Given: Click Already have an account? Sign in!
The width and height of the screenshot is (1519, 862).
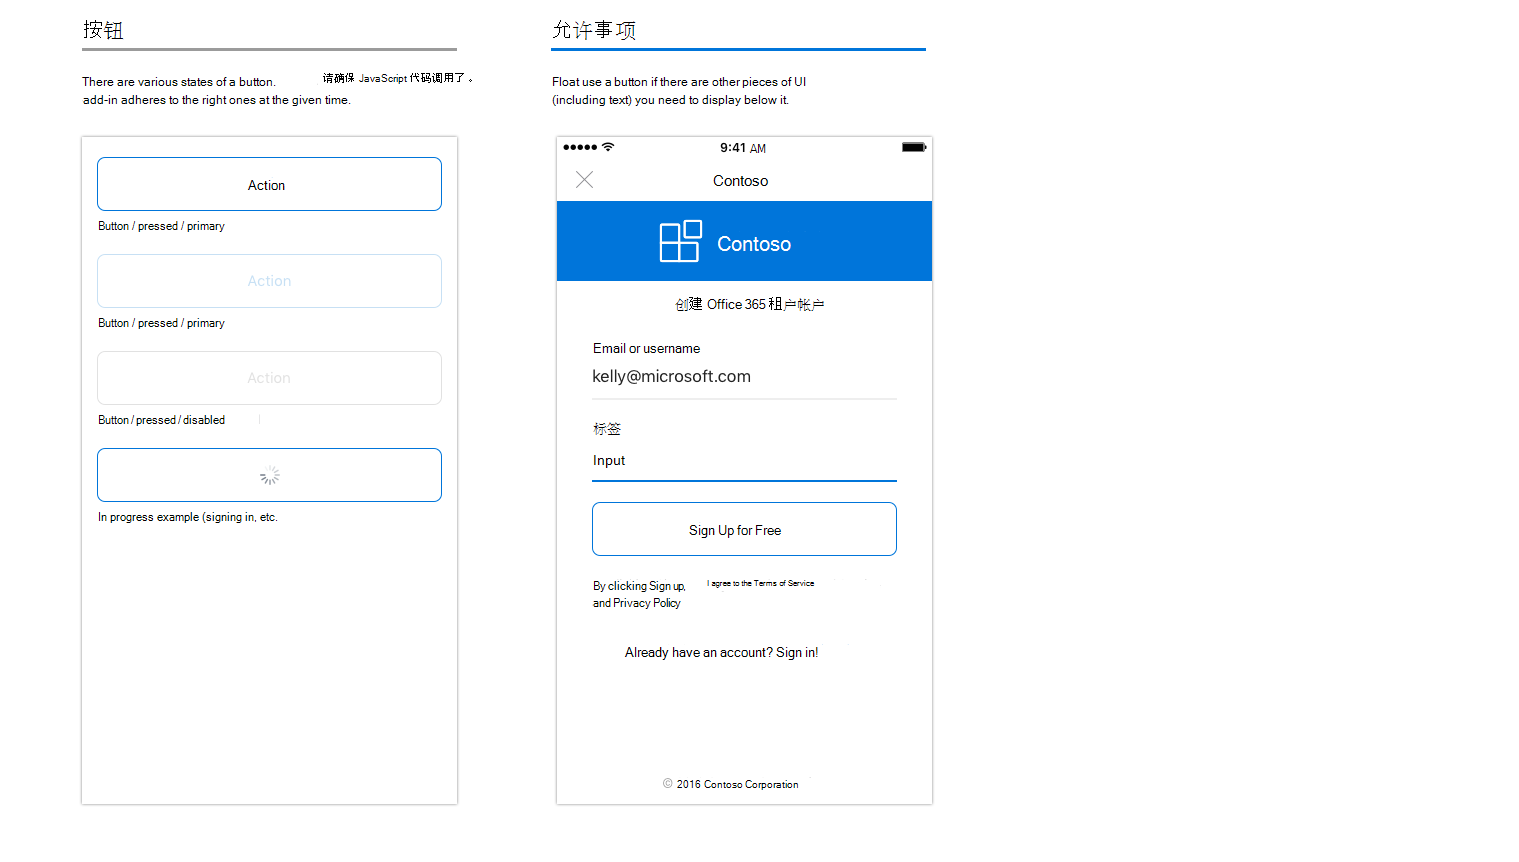Looking at the screenshot, I should (x=721, y=652).
